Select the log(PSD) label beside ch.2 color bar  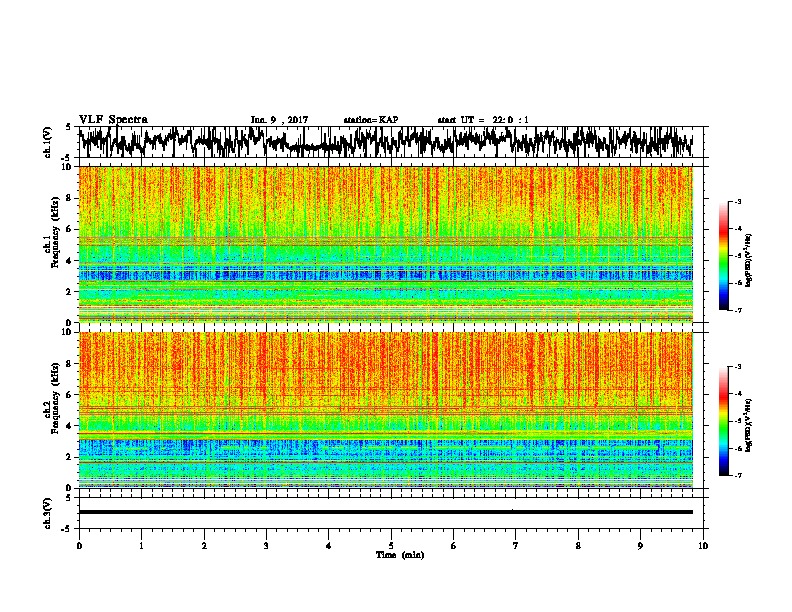749,425
